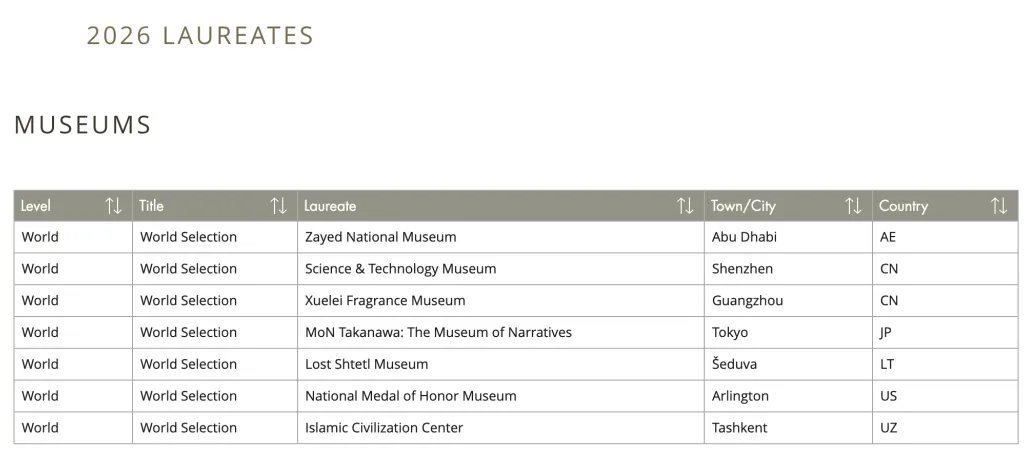Click the Tashkent city cell
The width and height of the screenshot is (1032, 461).
[740, 427]
